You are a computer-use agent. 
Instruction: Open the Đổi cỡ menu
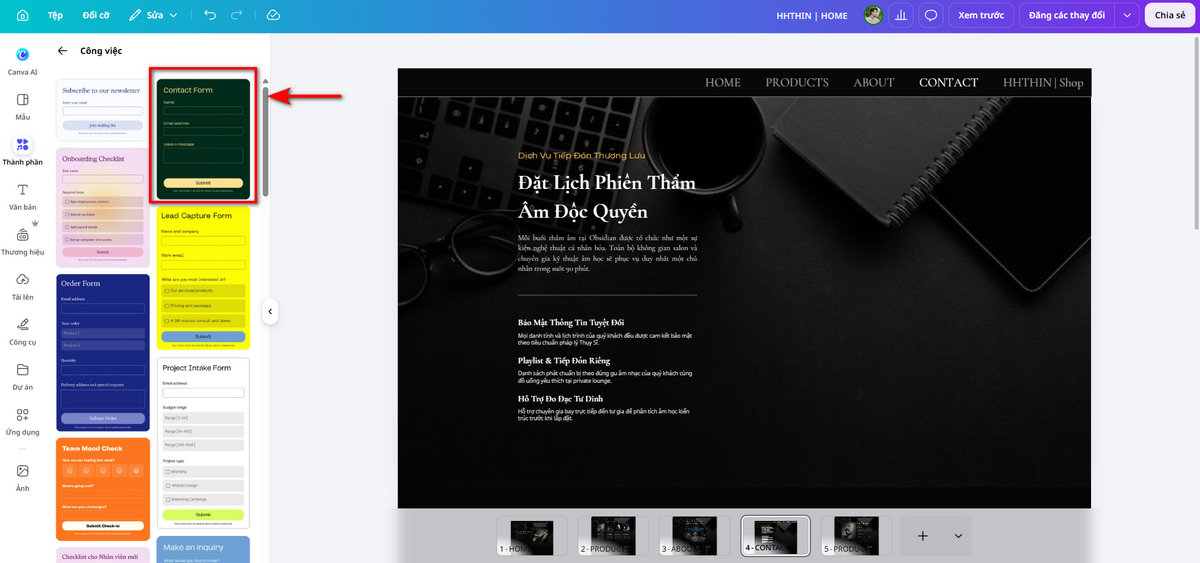(x=97, y=16)
